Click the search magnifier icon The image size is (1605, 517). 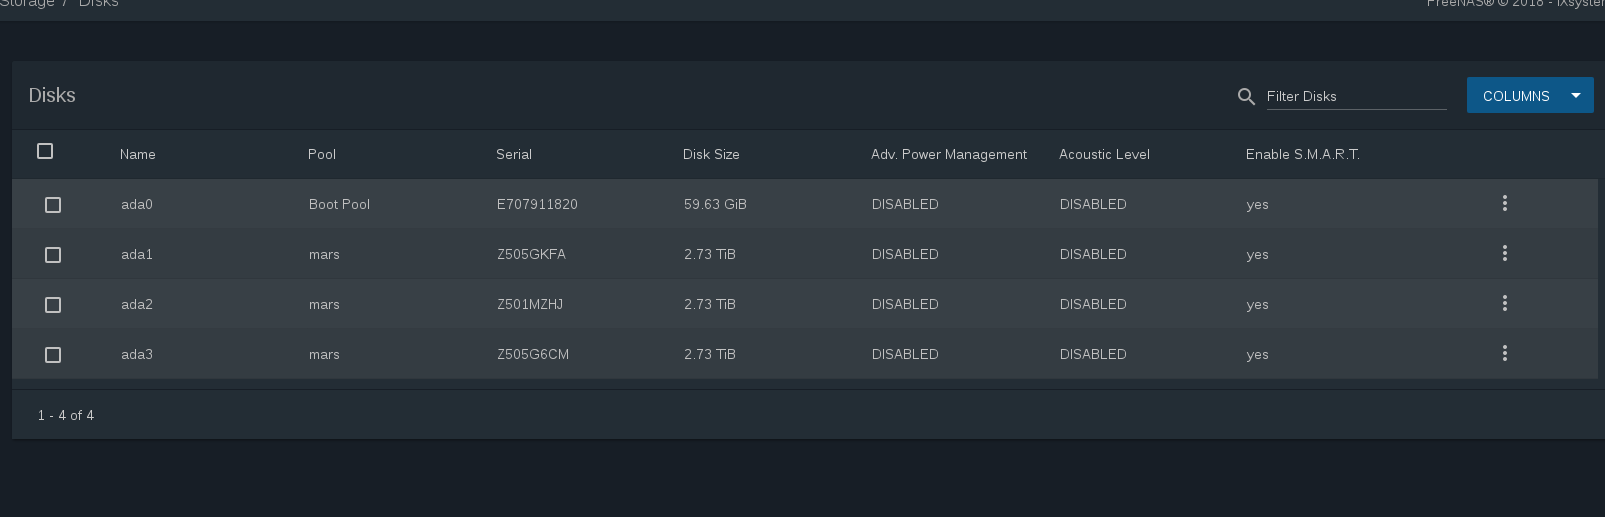tap(1246, 96)
